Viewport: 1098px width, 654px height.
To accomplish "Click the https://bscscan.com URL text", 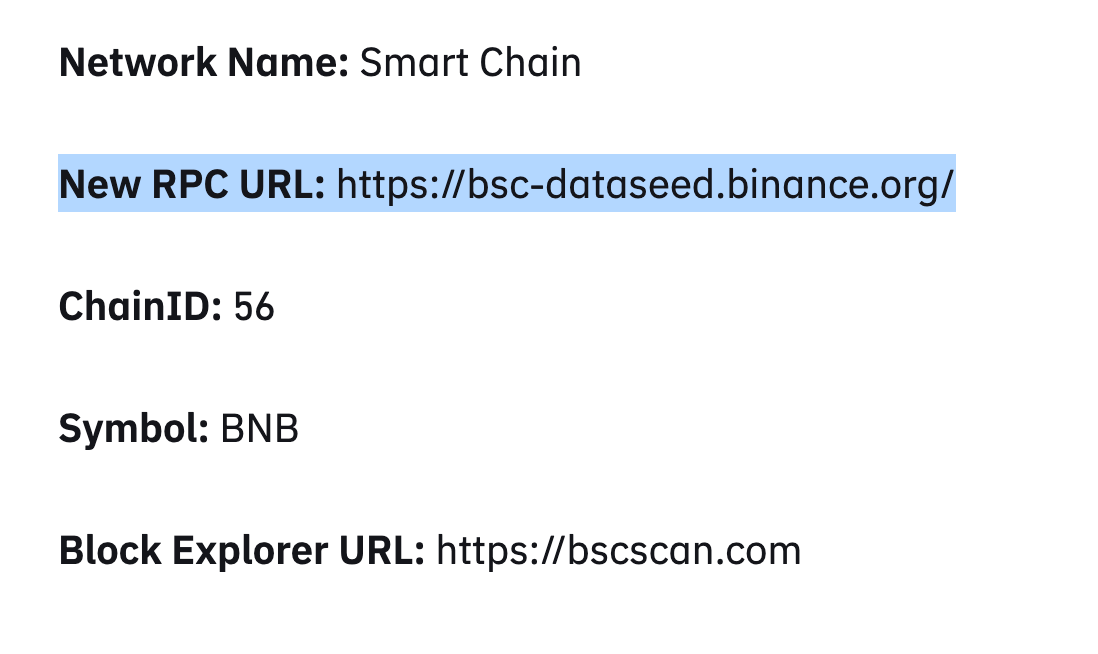I will point(618,550).
